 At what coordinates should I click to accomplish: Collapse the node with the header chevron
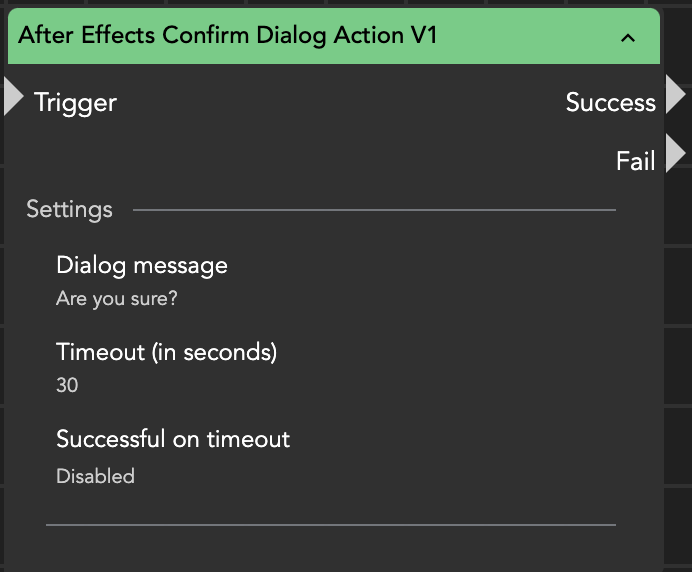(628, 38)
